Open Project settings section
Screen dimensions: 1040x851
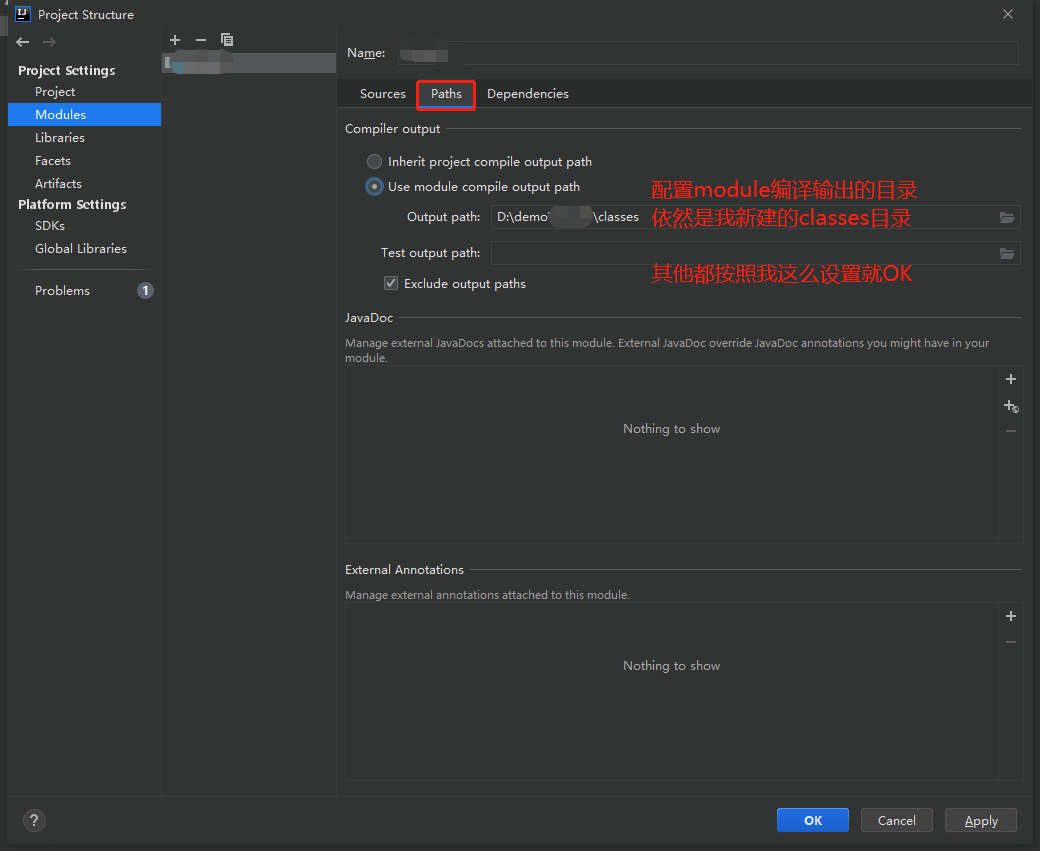point(55,92)
